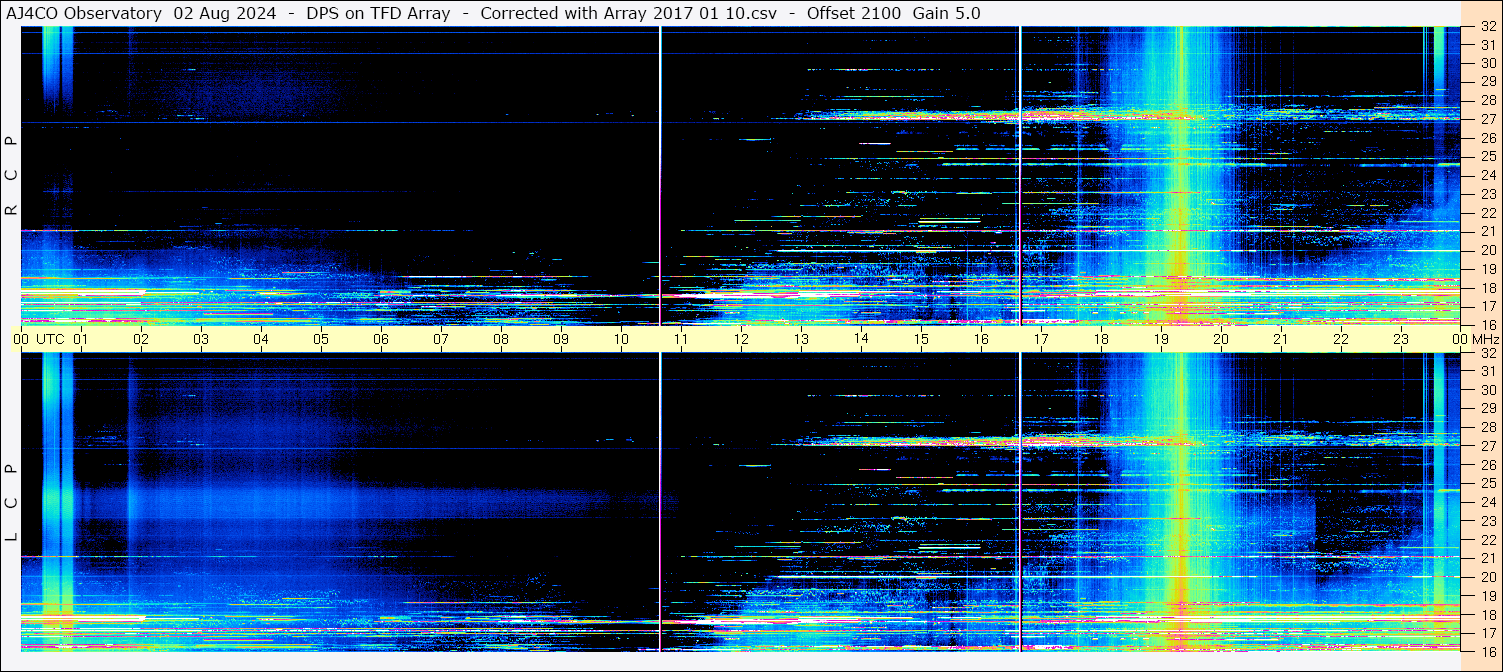Click hour '09' on the UTC time axis
Screen dimensions: 1503x672
click(561, 339)
